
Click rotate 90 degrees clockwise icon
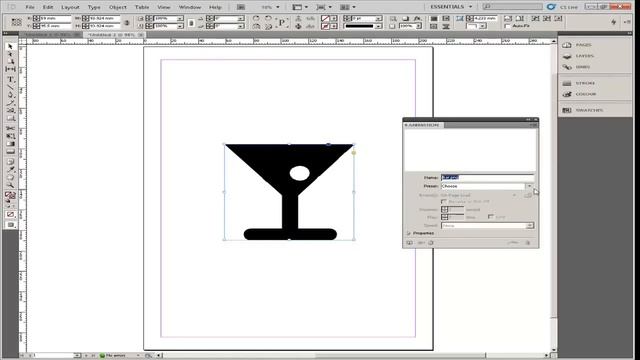(x=256, y=18)
